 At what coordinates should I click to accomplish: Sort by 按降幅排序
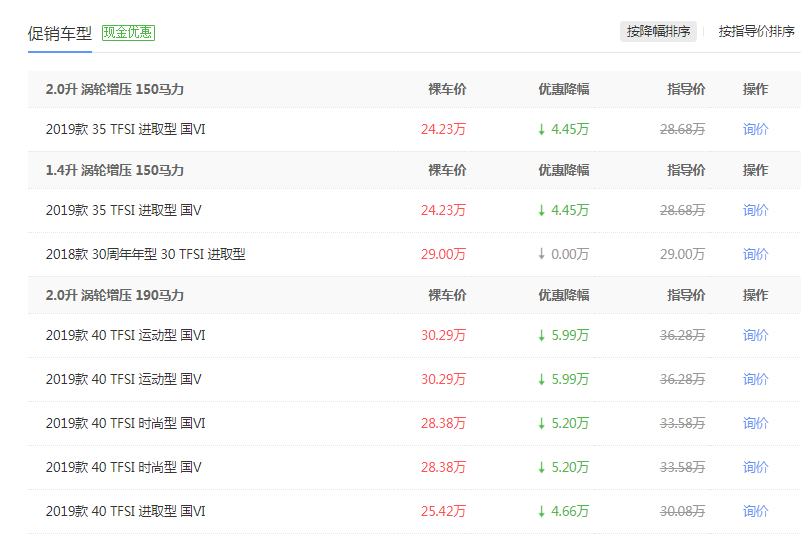tap(658, 32)
